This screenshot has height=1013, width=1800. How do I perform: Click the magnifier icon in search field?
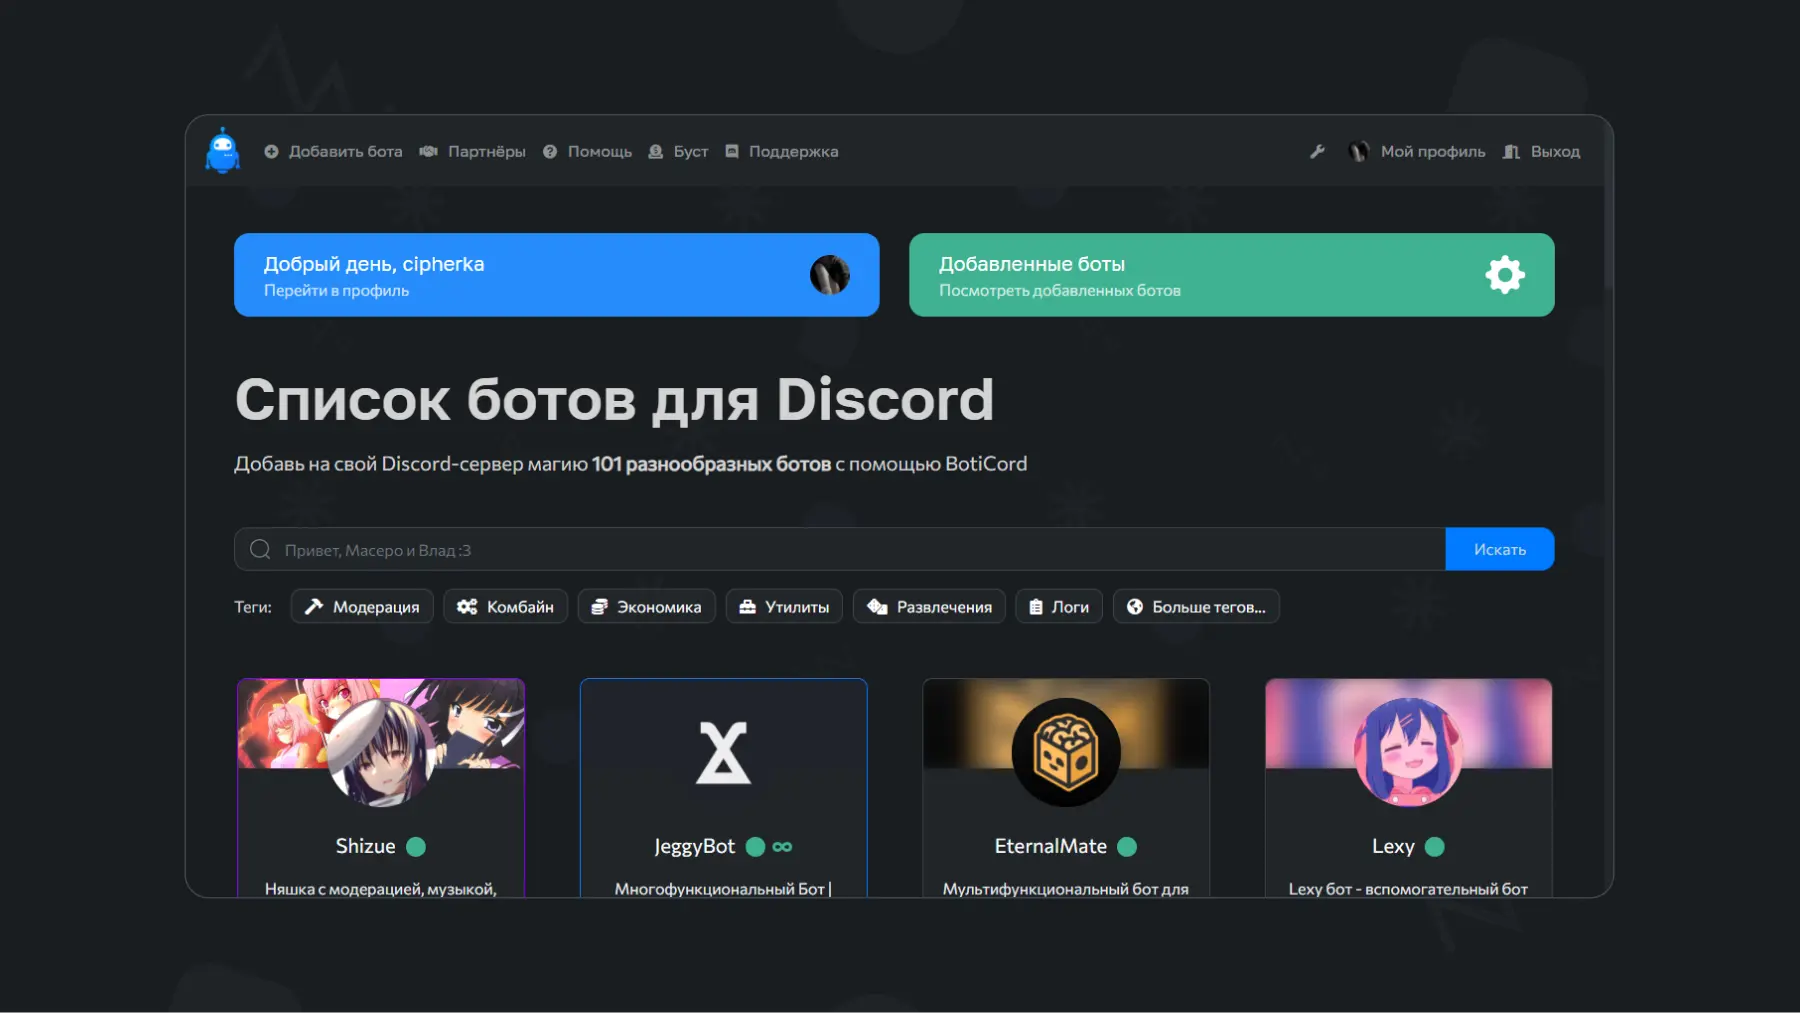[x=261, y=550]
